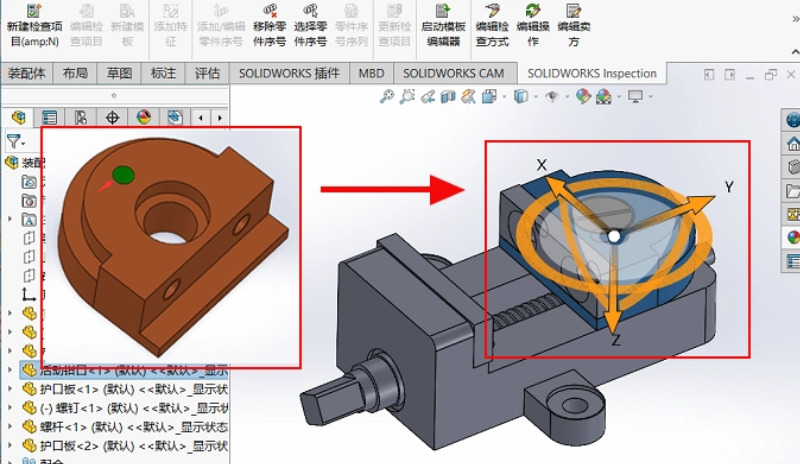Open the SOLIDWORKS 插件 tab
This screenshot has width=800, height=464.
coord(289,74)
